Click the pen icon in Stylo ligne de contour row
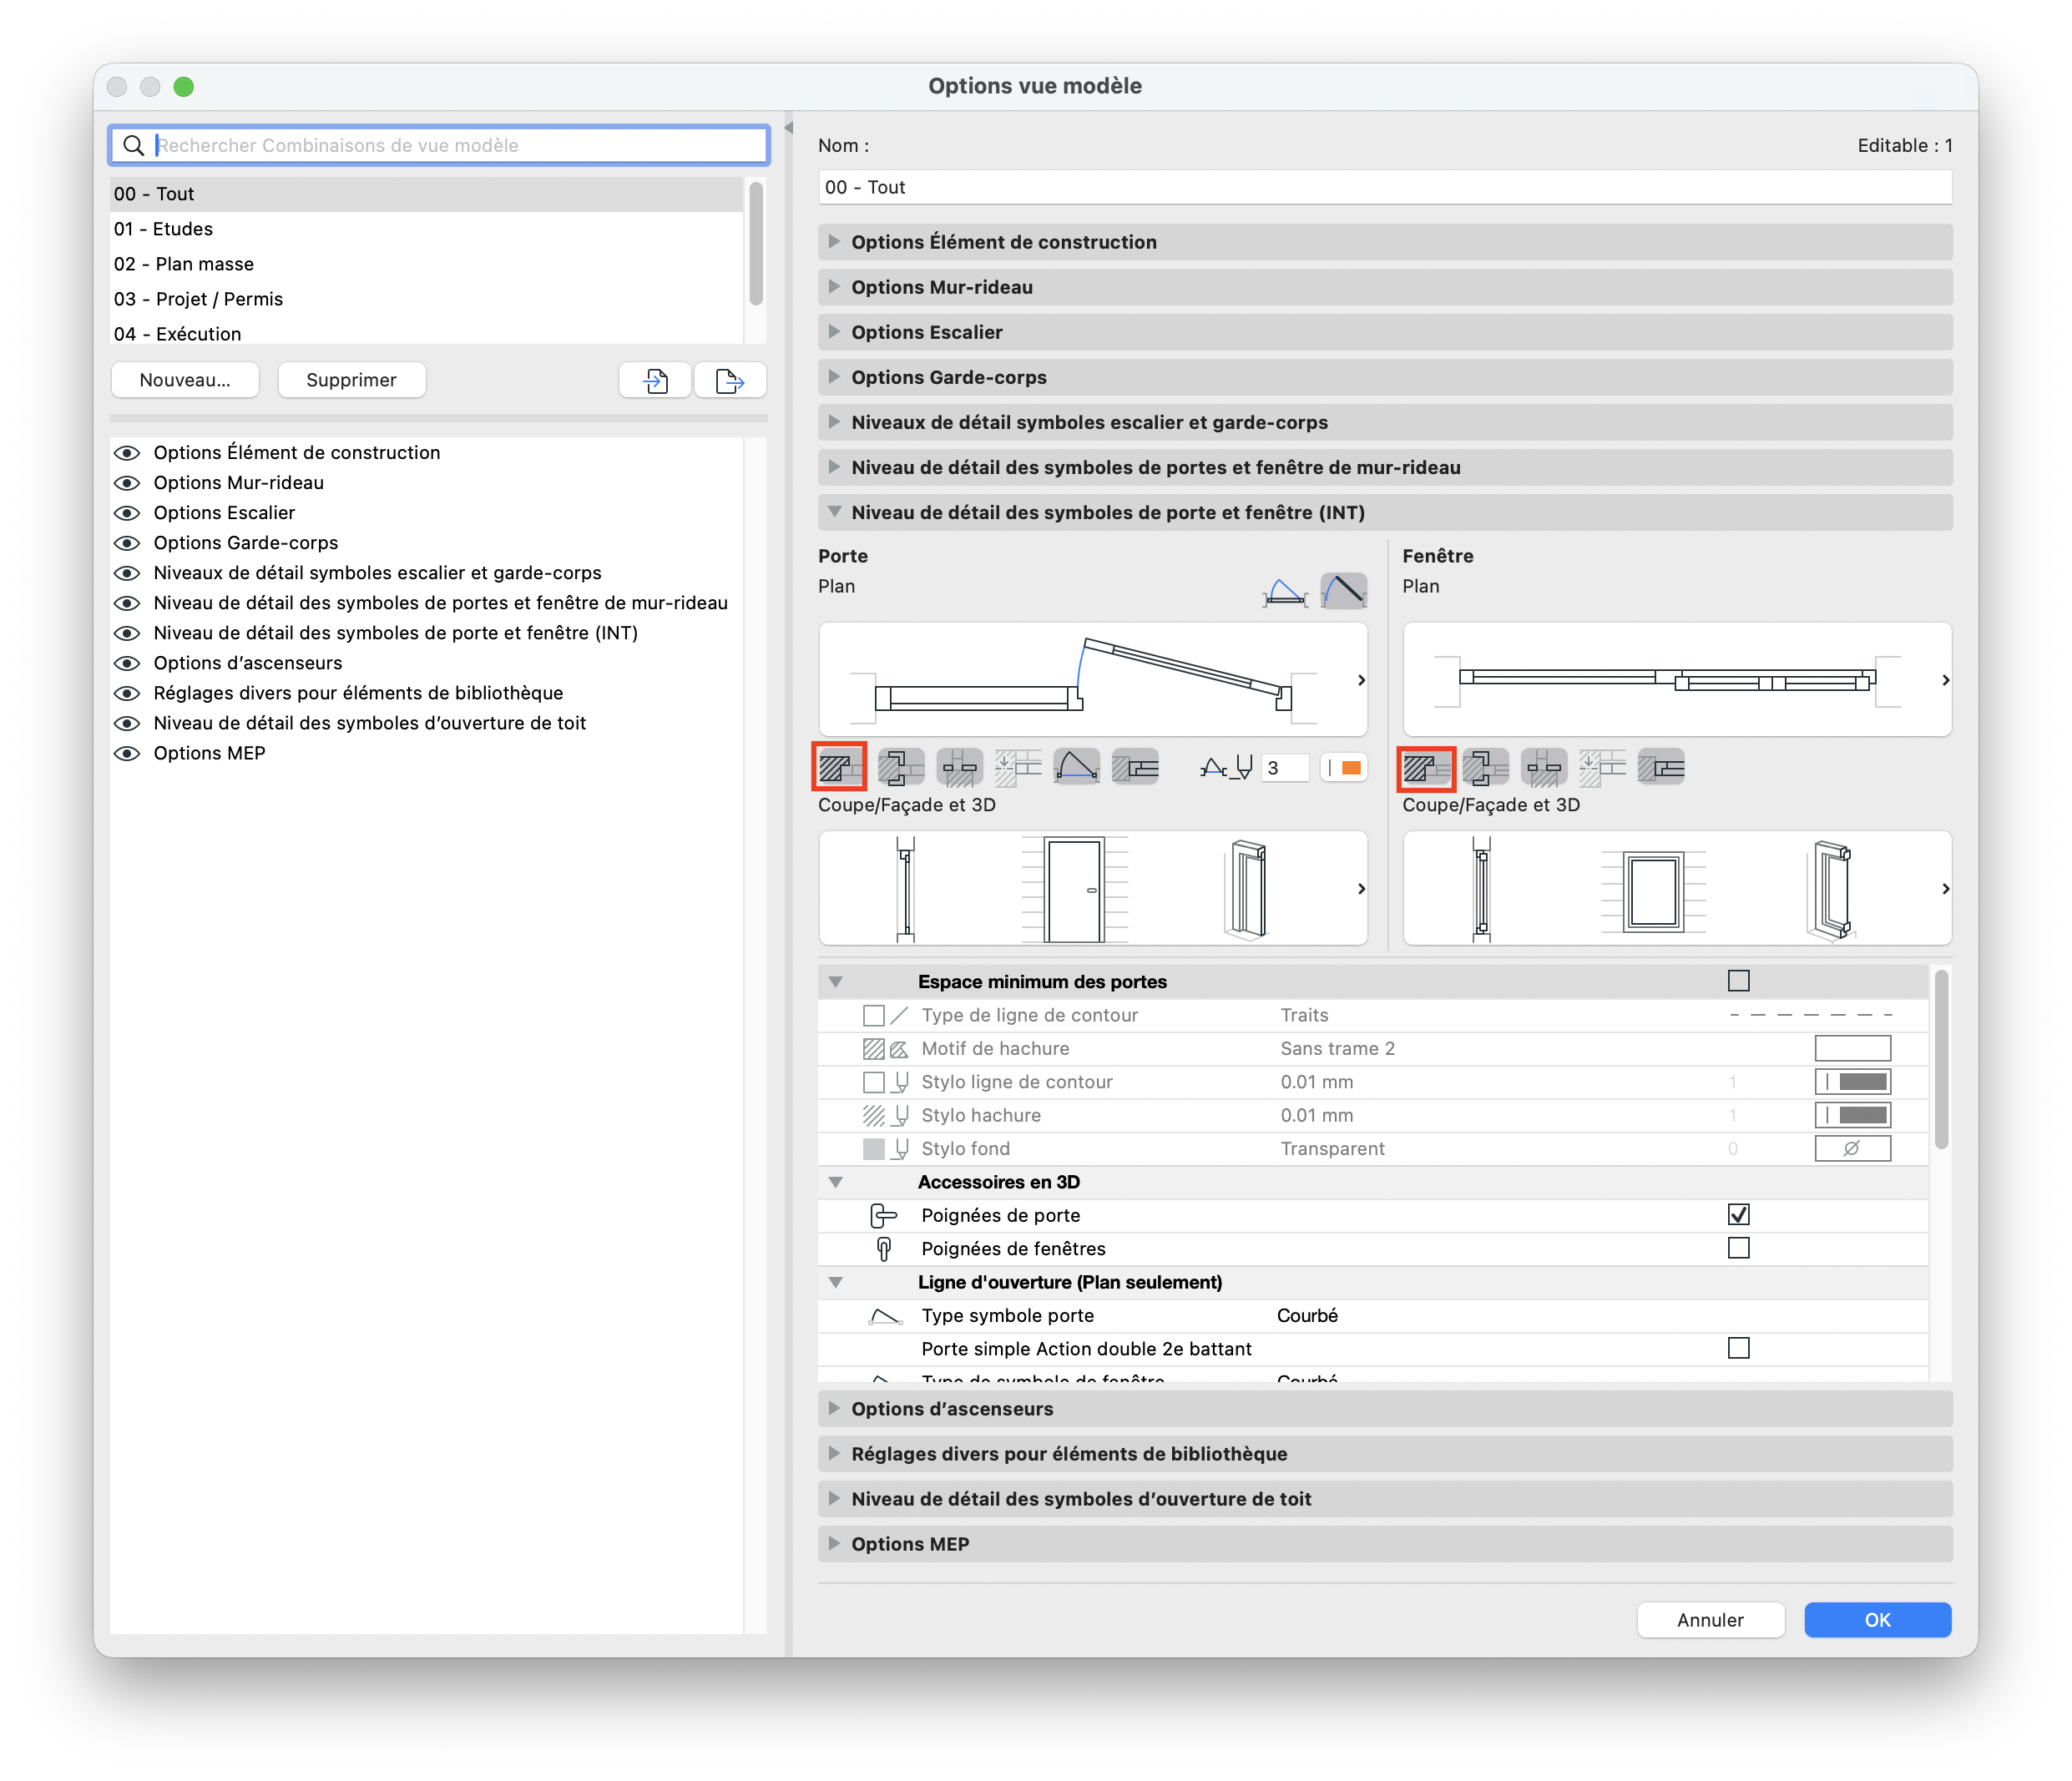Screen dimensions: 2072x1781 pos(900,1082)
